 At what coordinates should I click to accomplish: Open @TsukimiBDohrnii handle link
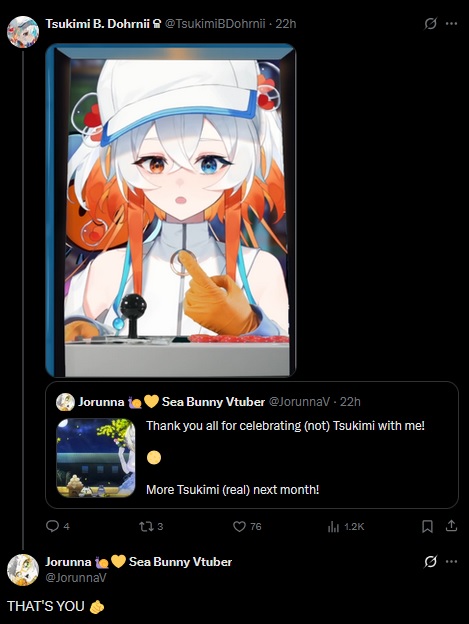215,24
